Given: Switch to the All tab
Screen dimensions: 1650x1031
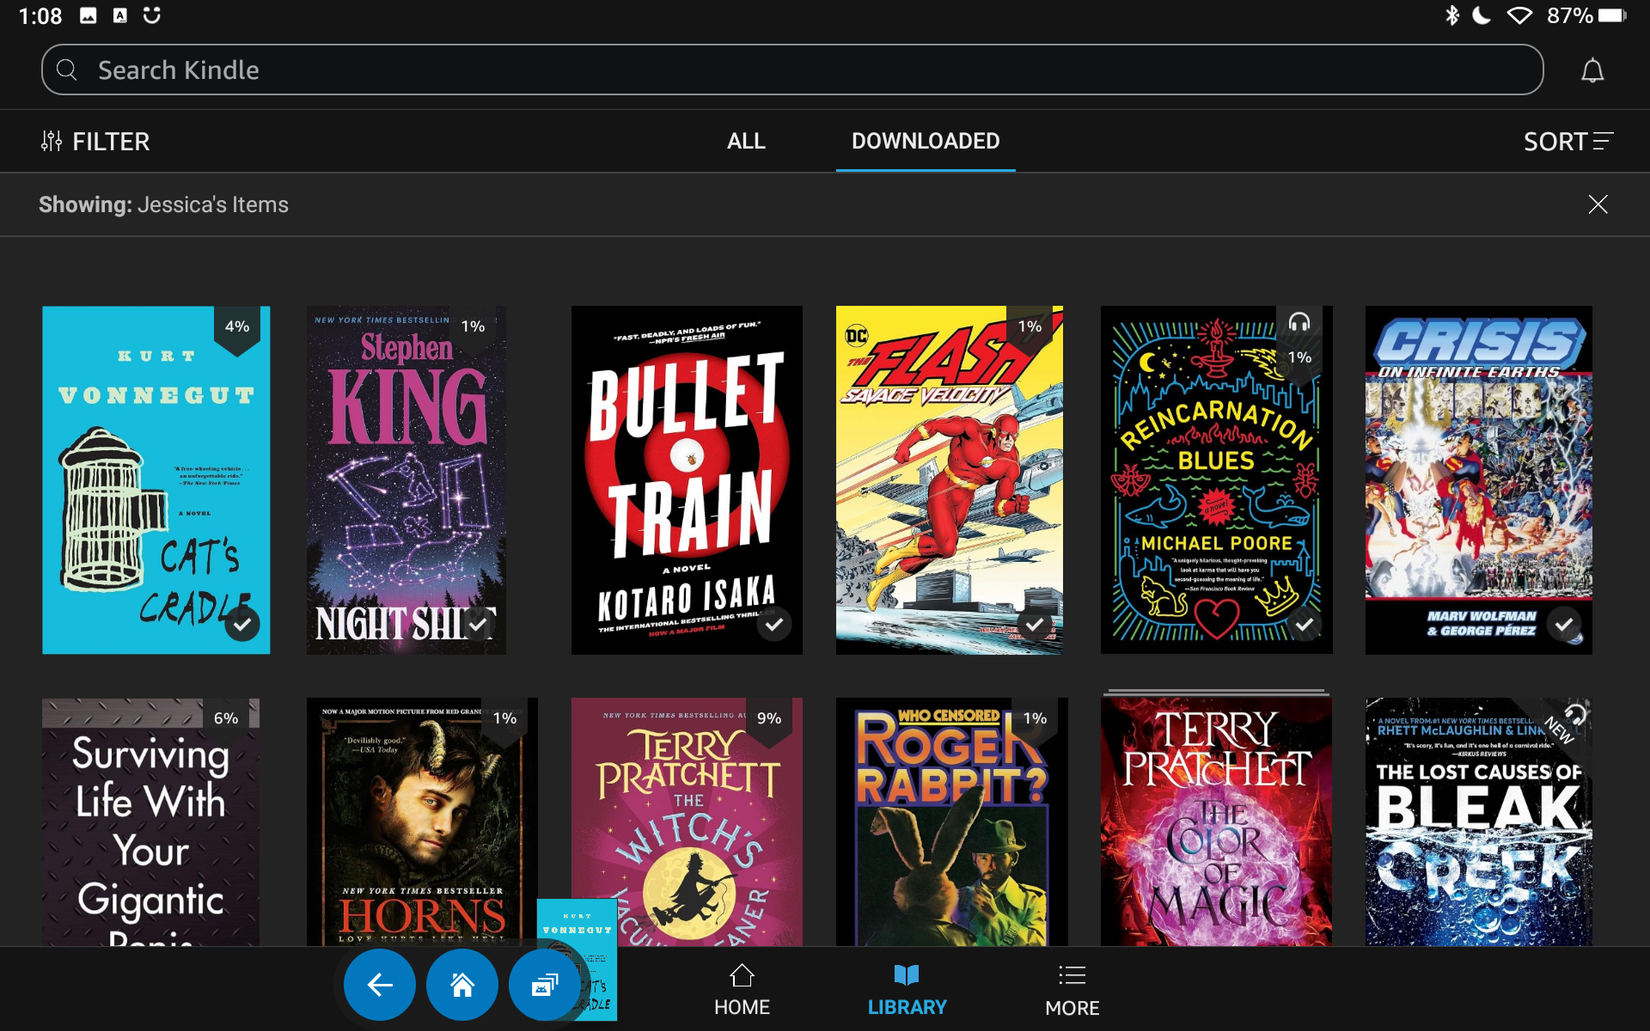Looking at the screenshot, I should click(x=746, y=141).
